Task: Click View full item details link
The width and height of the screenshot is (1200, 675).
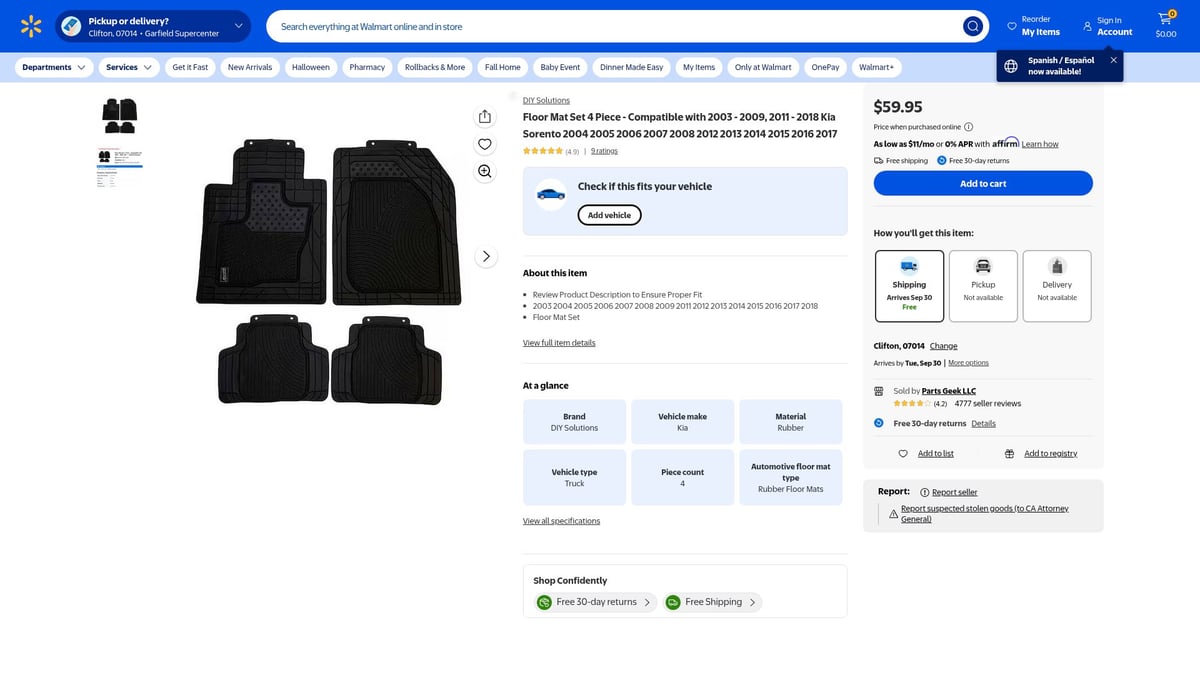Action: [x=559, y=343]
